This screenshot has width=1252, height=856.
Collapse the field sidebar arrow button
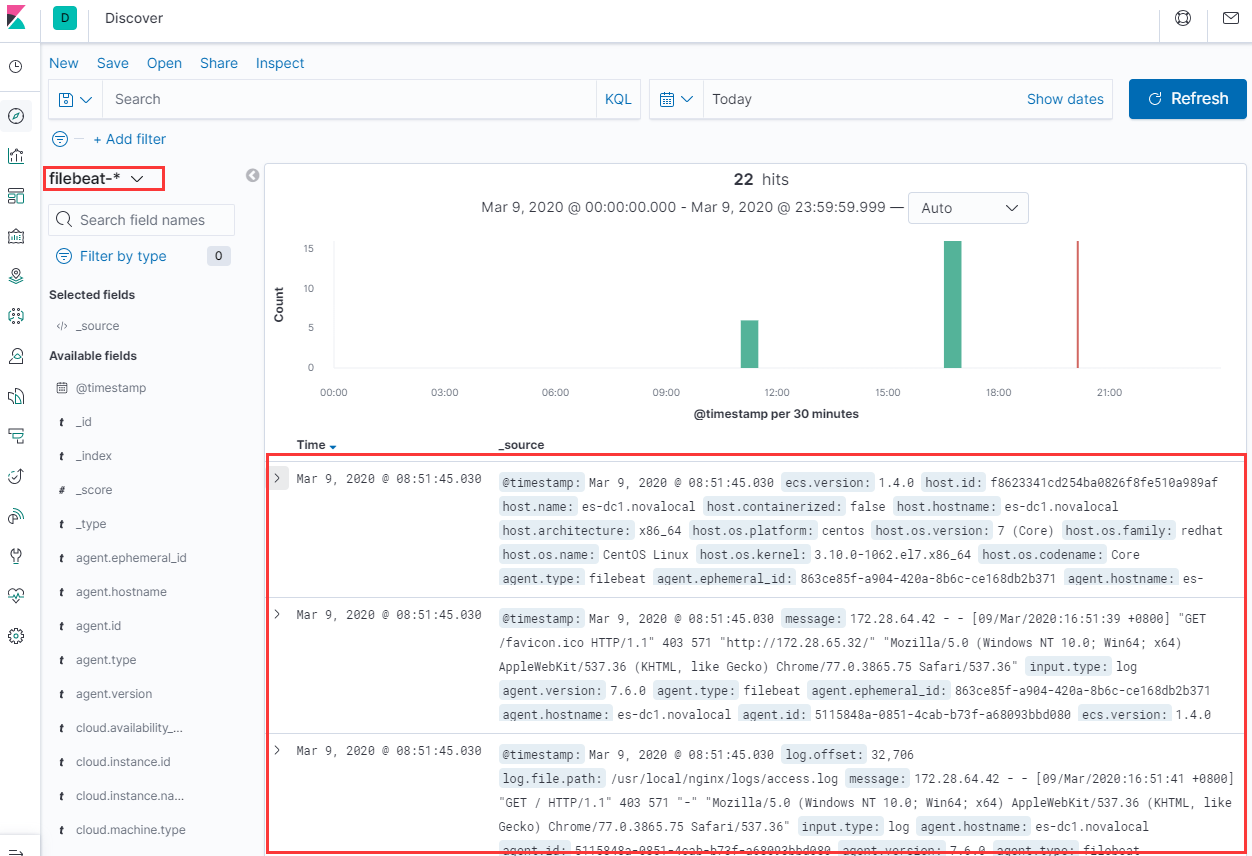pyautogui.click(x=253, y=176)
